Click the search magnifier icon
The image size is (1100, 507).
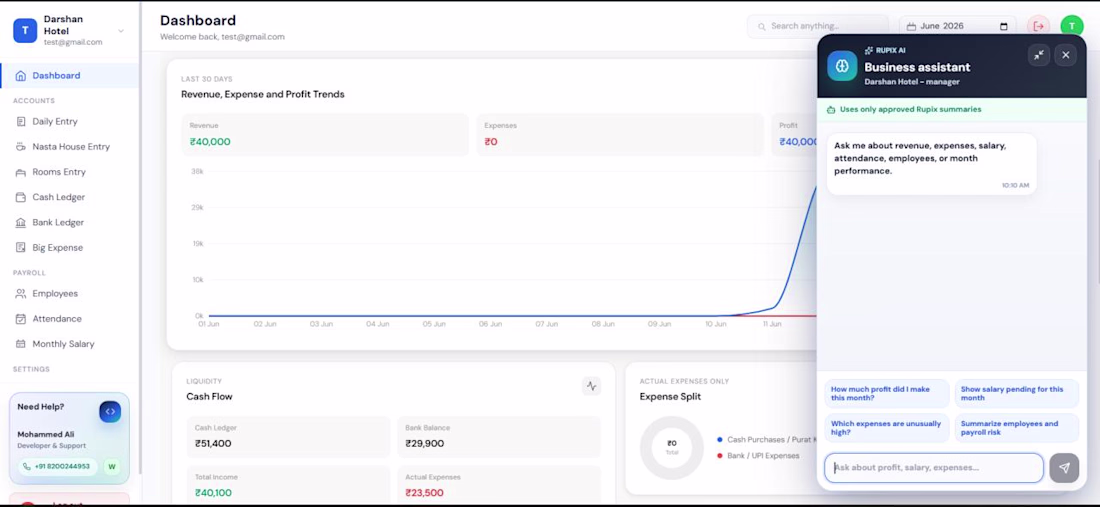pos(761,27)
